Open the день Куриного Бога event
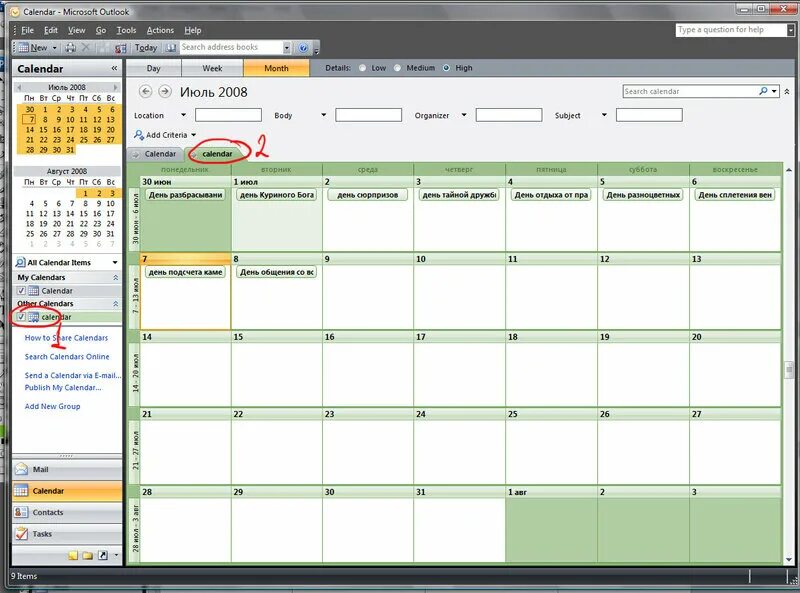The height and width of the screenshot is (593, 800). (x=277, y=194)
